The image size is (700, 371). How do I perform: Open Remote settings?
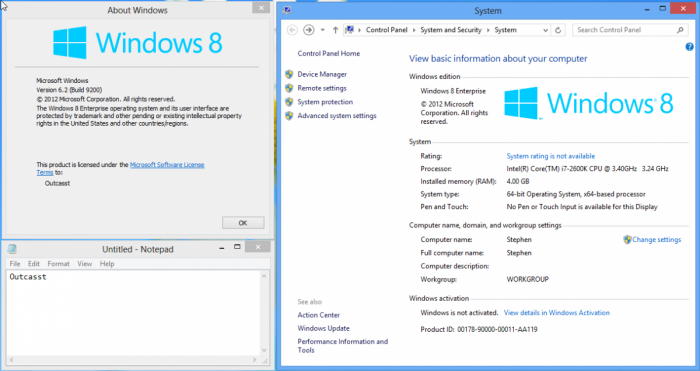click(x=322, y=88)
